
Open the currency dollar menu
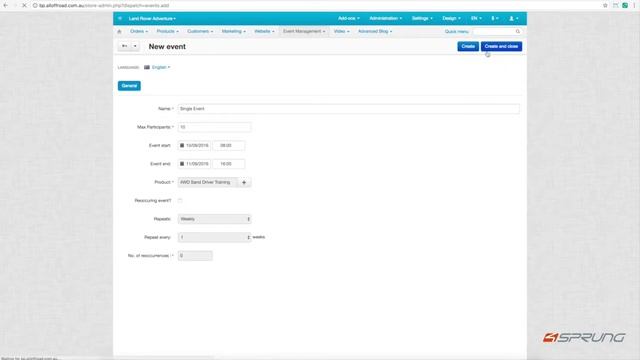coord(495,18)
